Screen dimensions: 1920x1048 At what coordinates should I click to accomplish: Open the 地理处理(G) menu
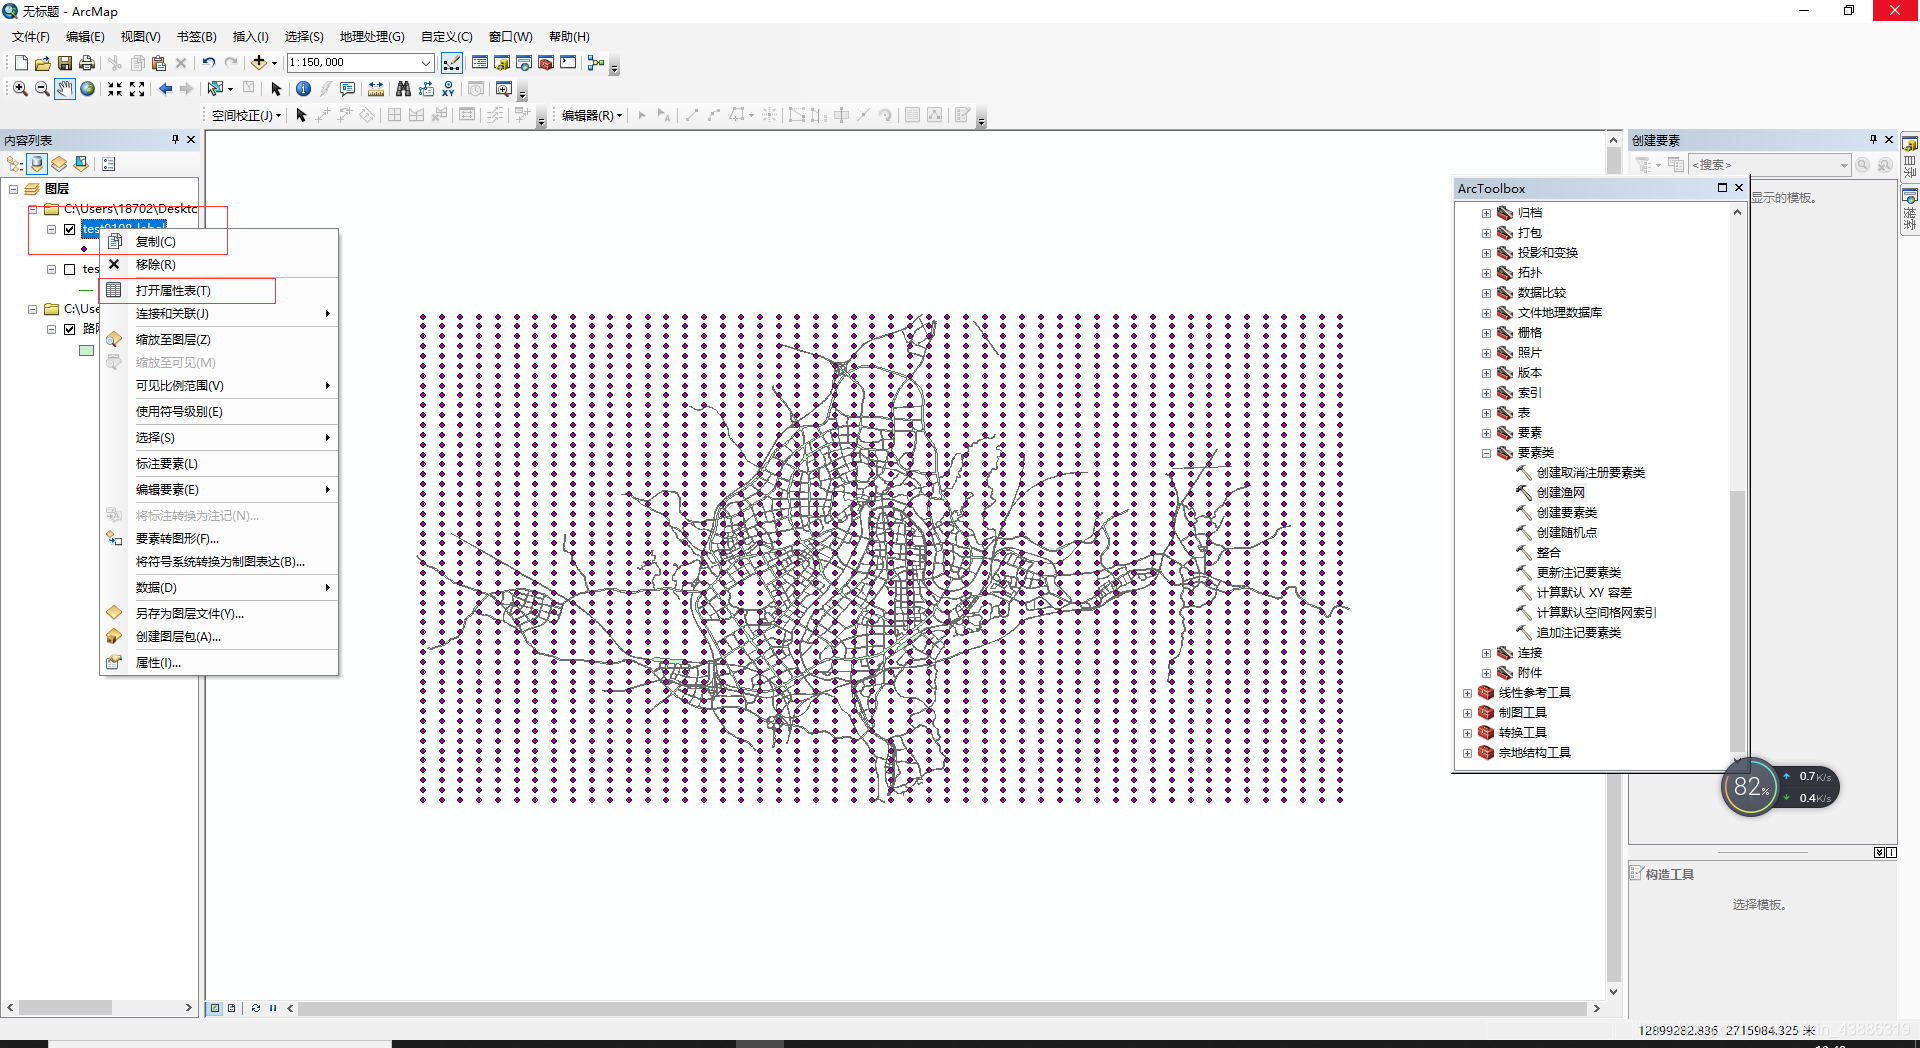[372, 37]
